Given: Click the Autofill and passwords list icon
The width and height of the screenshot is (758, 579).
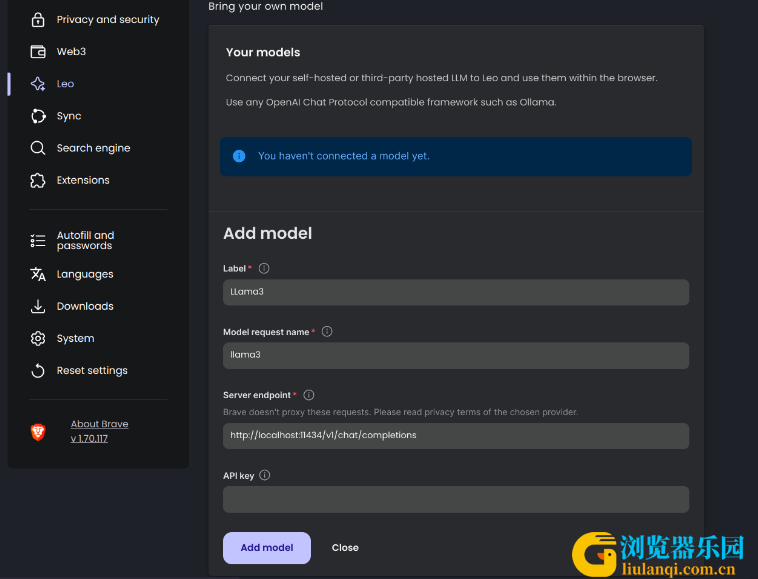Looking at the screenshot, I should 38,241.
